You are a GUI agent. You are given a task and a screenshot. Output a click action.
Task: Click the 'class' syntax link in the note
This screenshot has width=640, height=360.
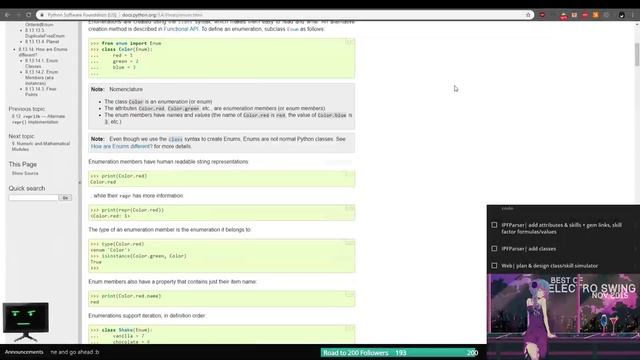tap(176, 139)
